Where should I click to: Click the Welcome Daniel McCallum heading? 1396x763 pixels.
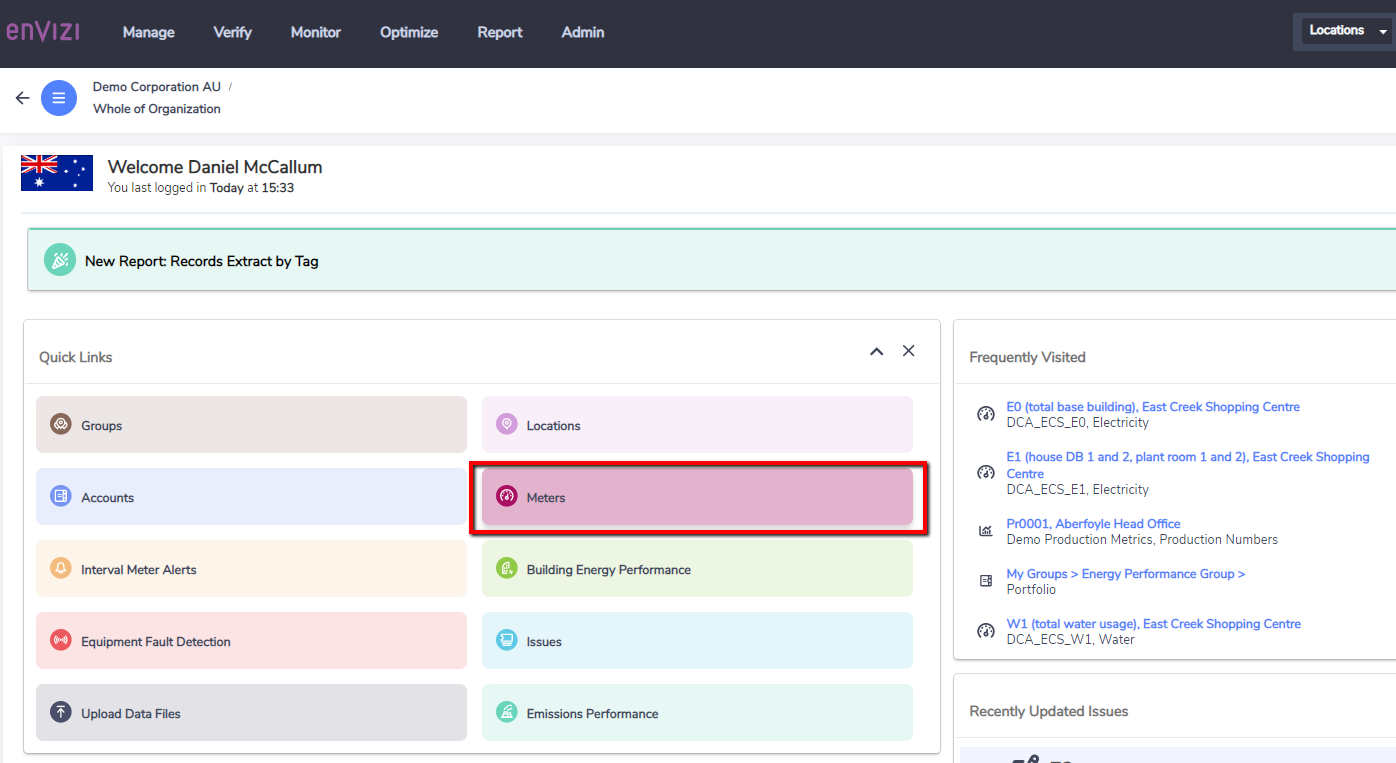pos(215,167)
